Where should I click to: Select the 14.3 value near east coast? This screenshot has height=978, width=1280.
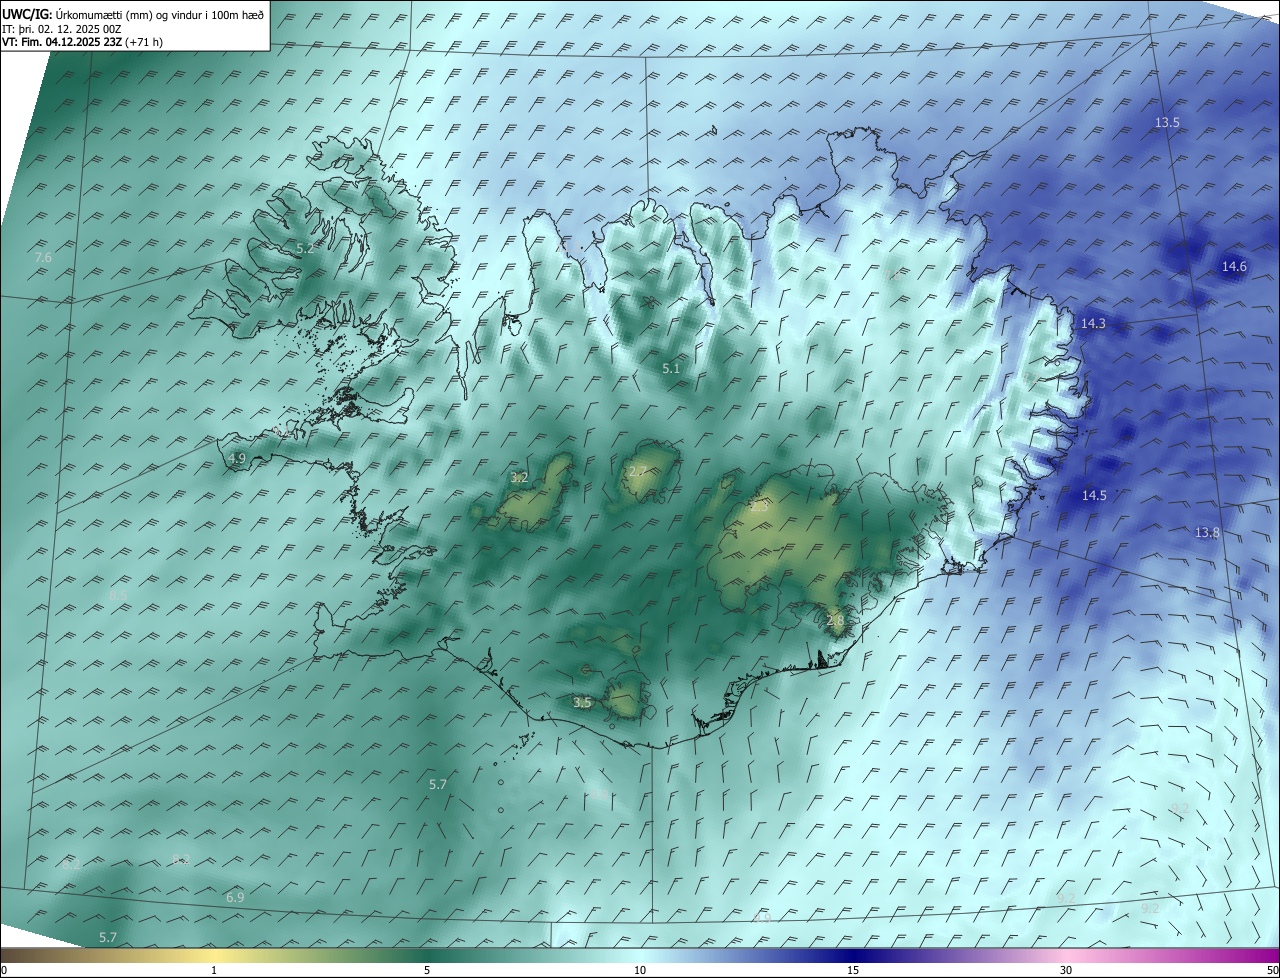(x=1093, y=324)
